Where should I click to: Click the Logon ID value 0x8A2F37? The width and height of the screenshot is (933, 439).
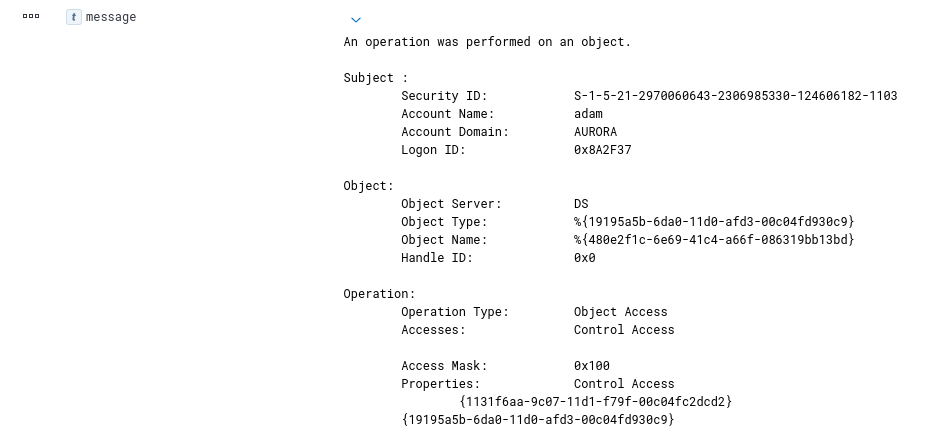point(603,150)
